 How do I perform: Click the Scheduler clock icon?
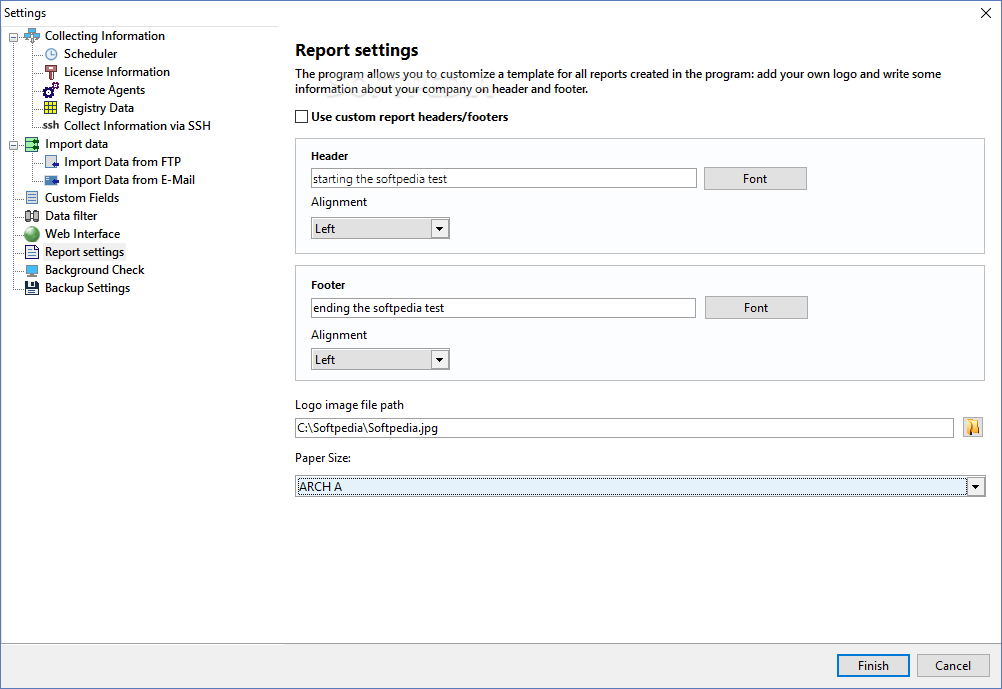(52, 54)
